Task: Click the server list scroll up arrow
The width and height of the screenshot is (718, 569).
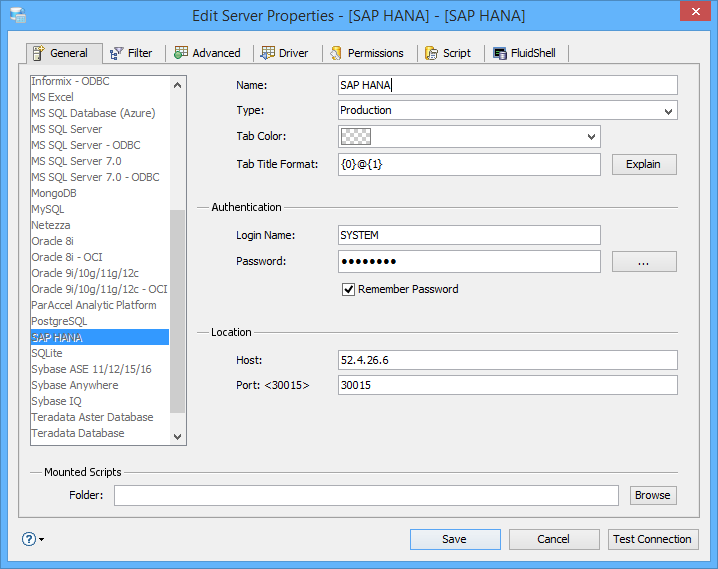Action: (178, 85)
